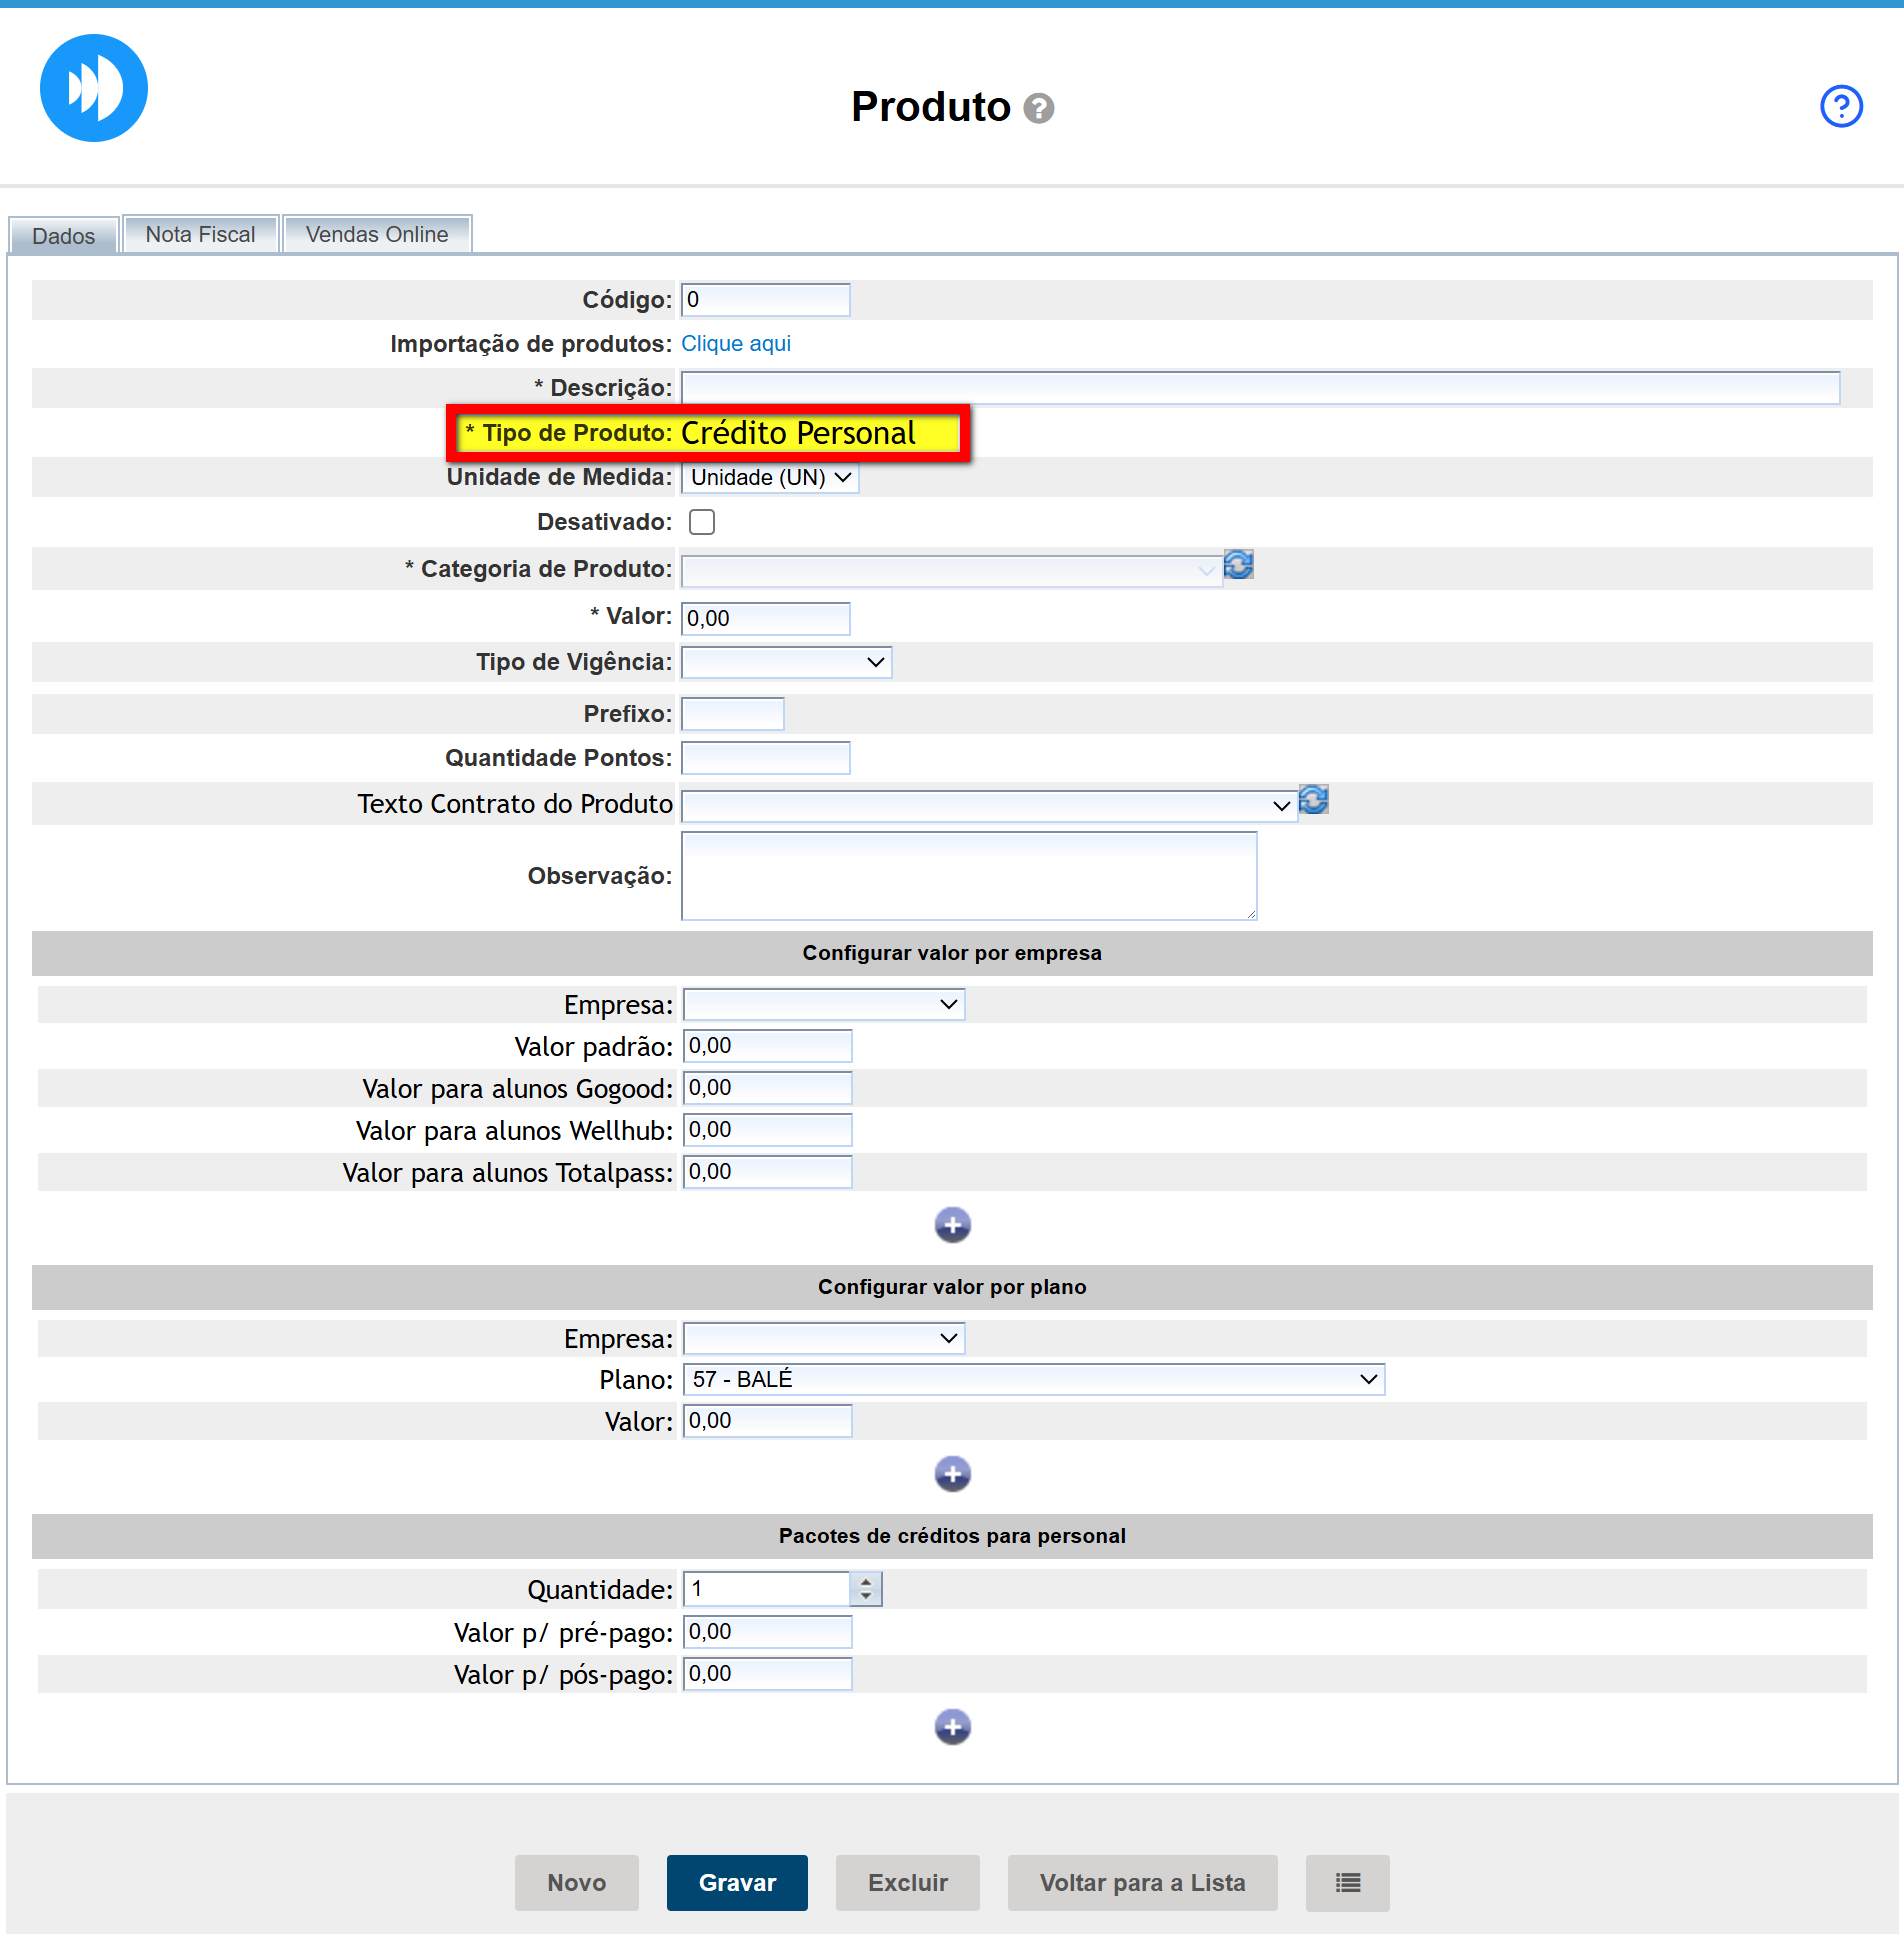The height and width of the screenshot is (1939, 1904).
Task: Switch to the Nota Fiscal tab
Action: 200,235
